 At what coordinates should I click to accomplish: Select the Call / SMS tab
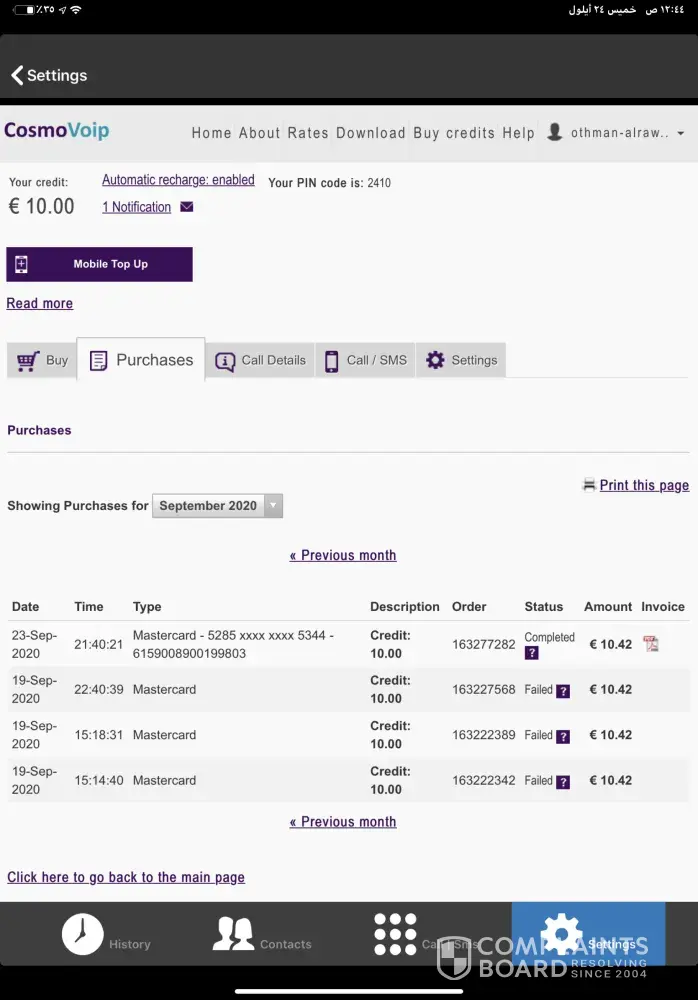[x=364, y=360]
